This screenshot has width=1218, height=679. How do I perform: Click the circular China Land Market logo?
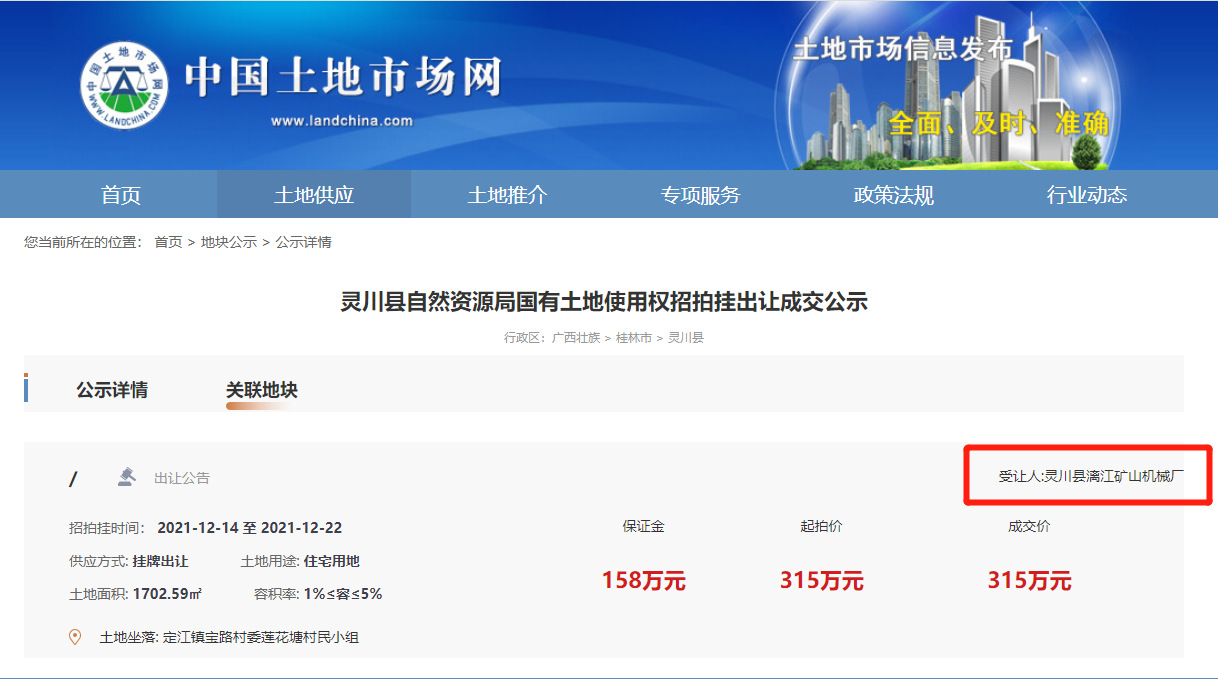(x=125, y=85)
